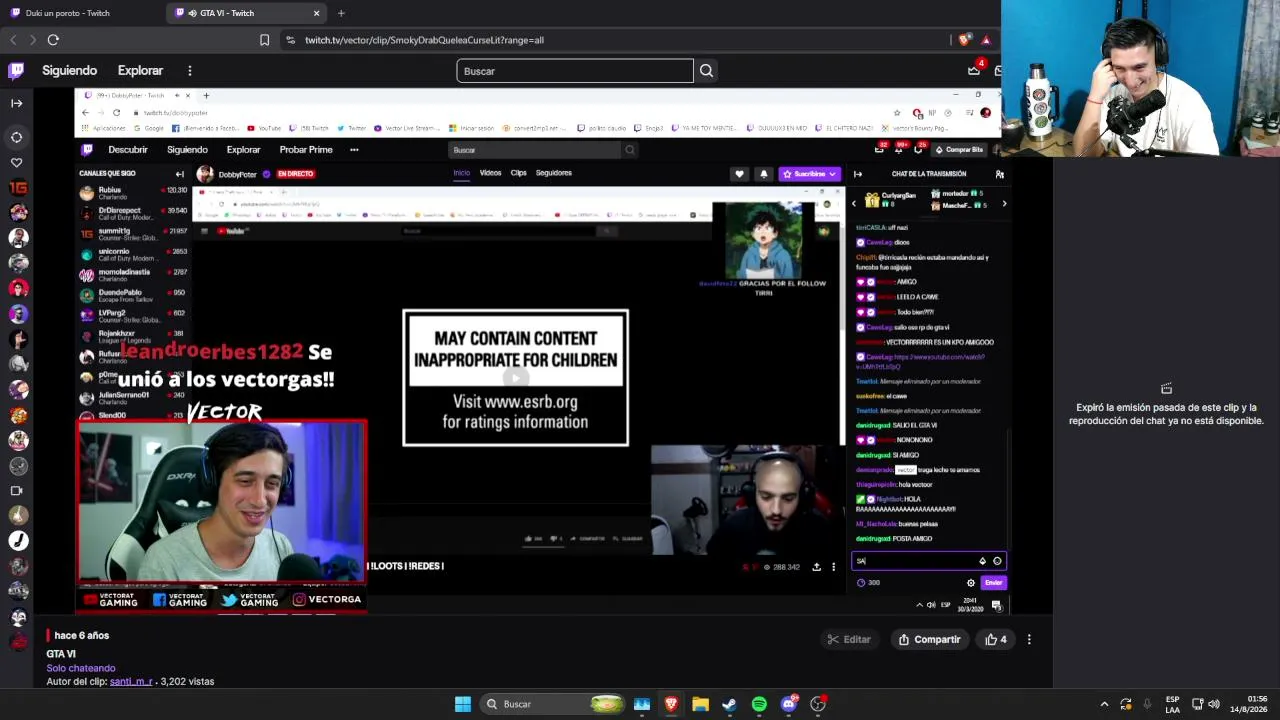This screenshot has height=720, width=1280.
Task: Open File Explorer from the taskbar
Action: coord(700,704)
